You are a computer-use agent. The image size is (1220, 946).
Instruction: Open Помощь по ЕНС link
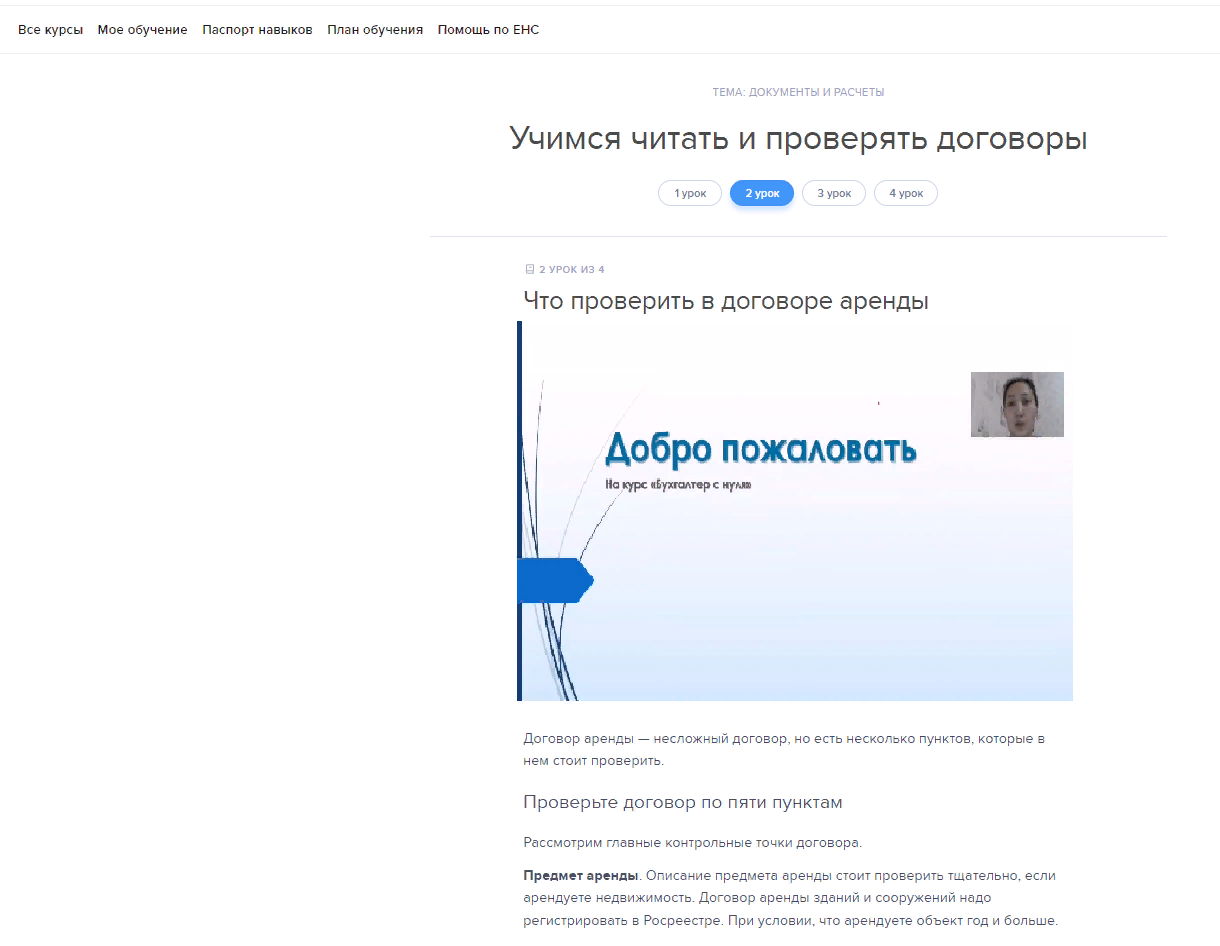pos(488,30)
